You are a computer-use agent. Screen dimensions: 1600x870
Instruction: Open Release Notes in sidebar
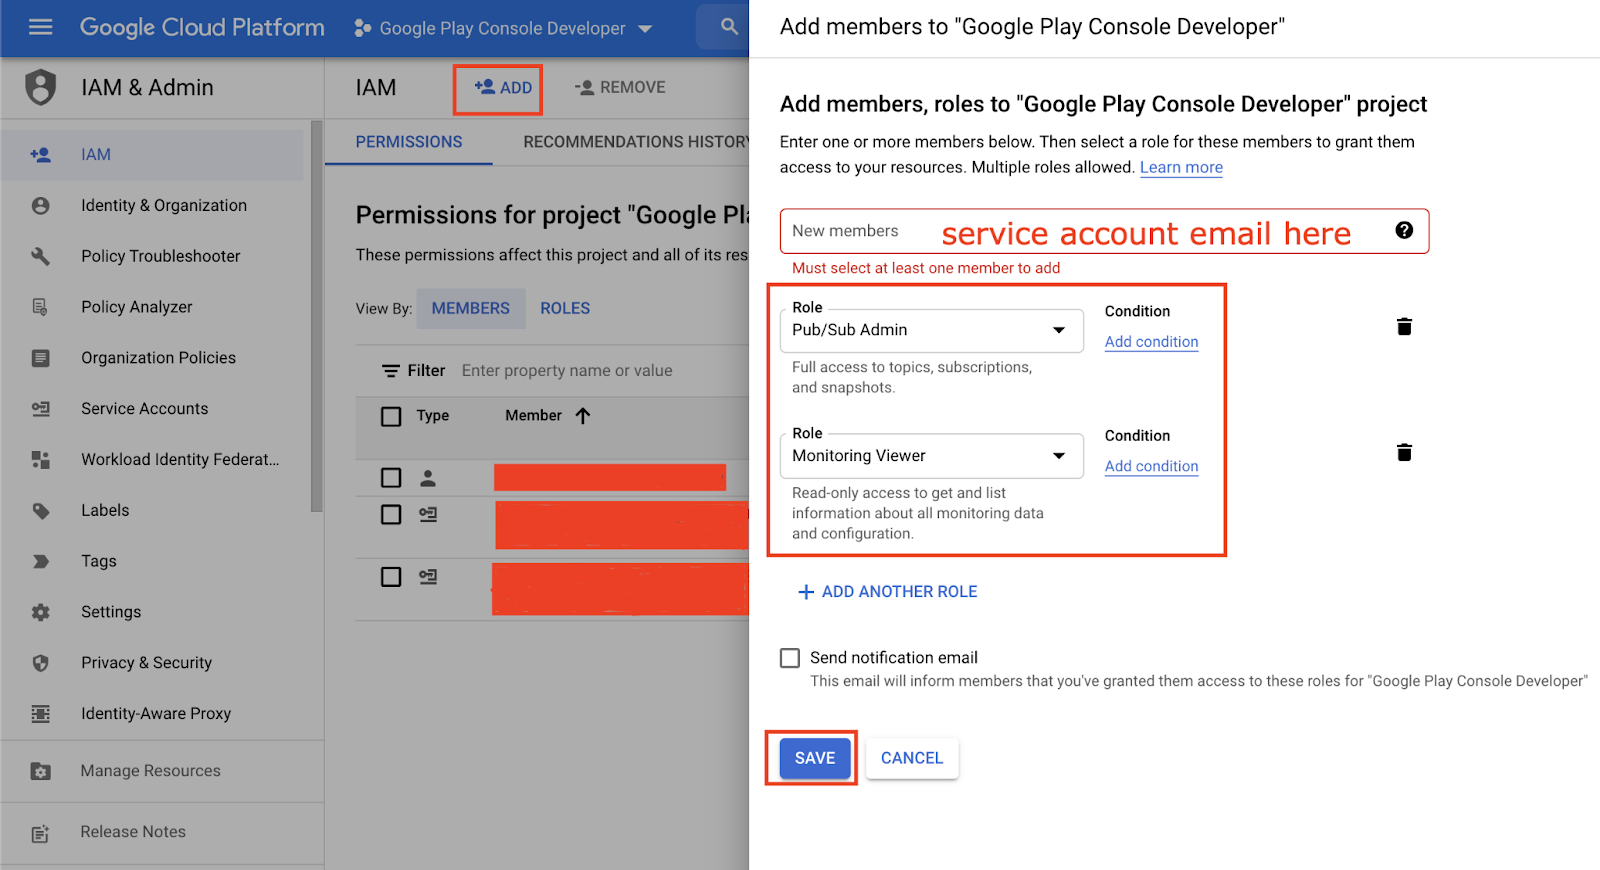click(x=133, y=832)
